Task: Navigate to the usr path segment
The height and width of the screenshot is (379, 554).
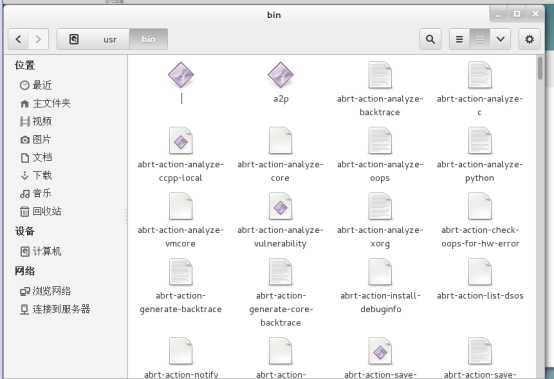Action: pos(110,39)
